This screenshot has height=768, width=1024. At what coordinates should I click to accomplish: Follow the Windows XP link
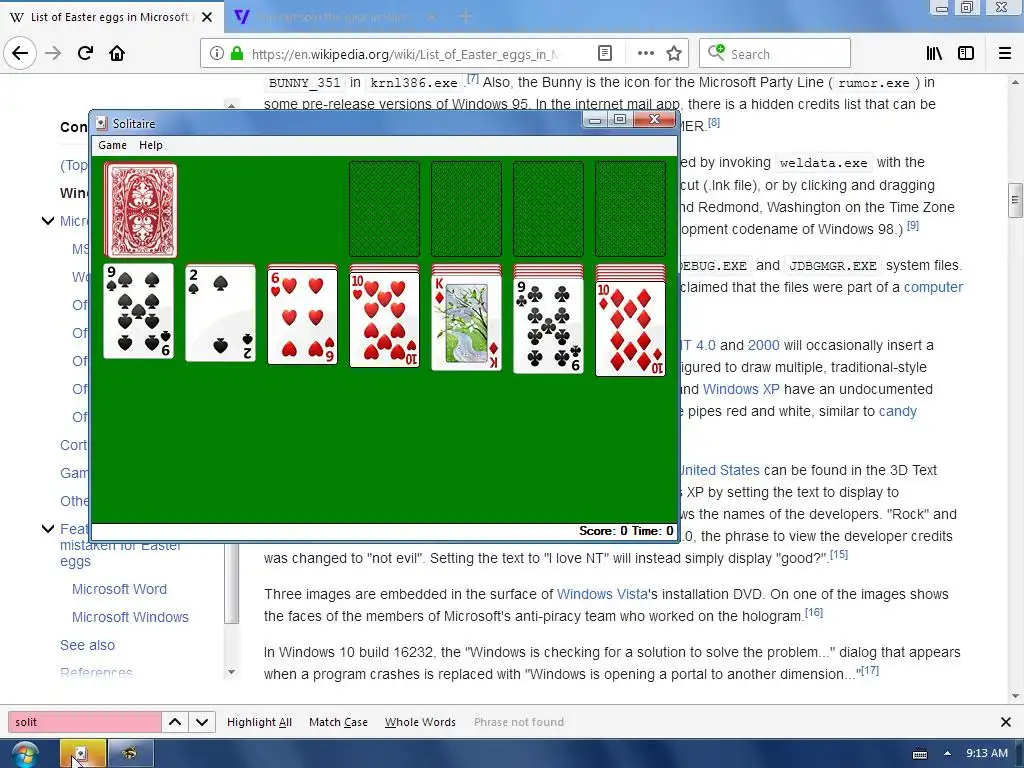[x=741, y=389]
